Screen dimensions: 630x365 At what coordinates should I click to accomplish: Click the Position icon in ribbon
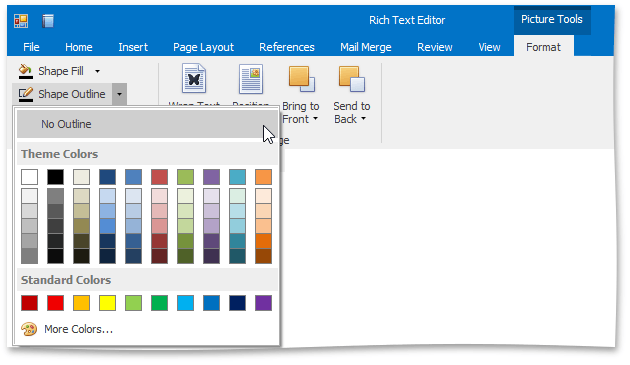251,79
